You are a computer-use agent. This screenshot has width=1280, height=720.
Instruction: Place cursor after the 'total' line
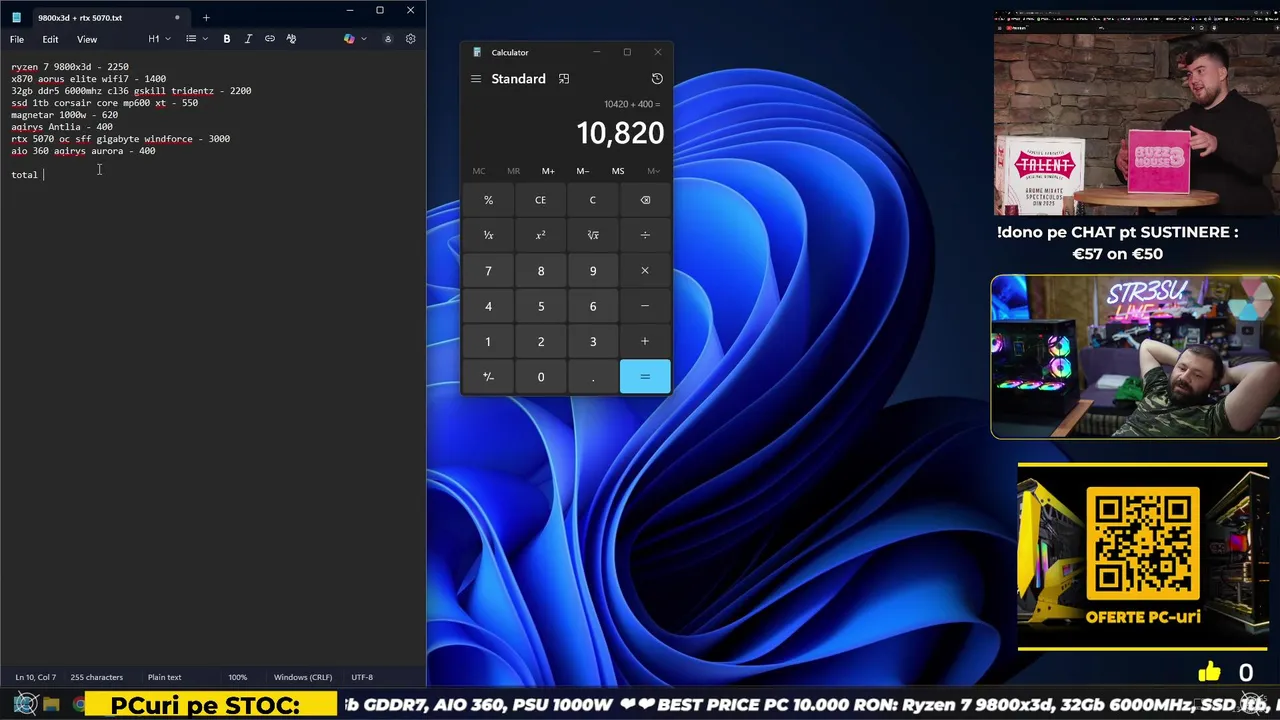coord(44,175)
